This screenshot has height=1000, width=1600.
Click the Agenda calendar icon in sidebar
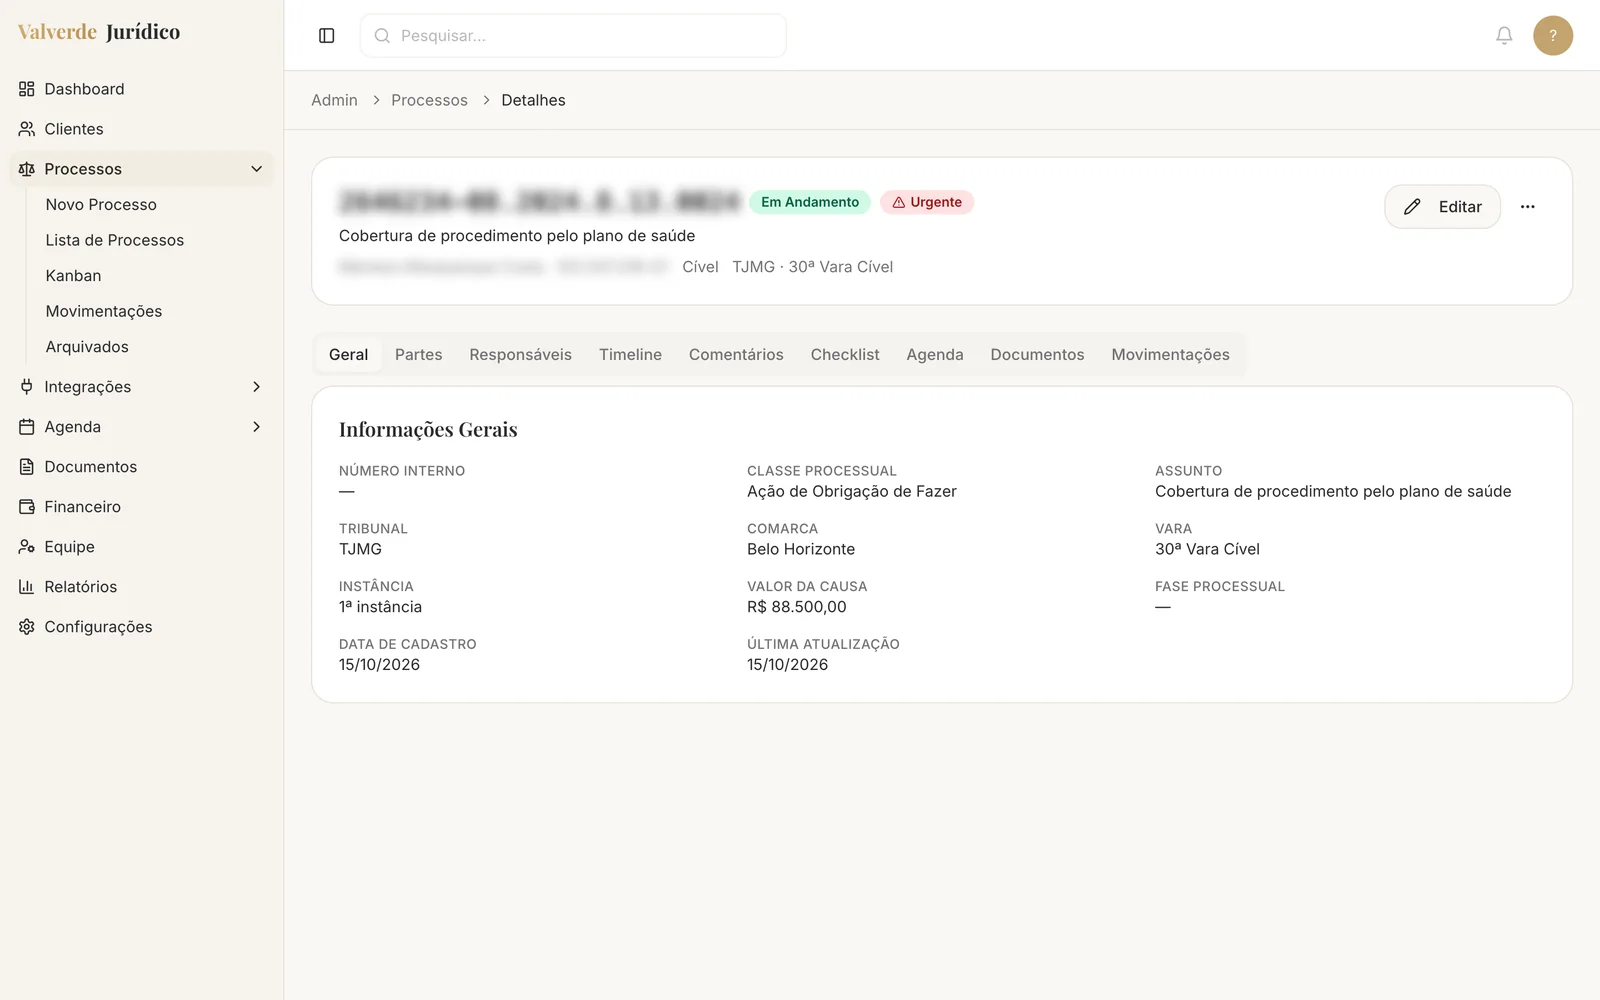point(27,427)
